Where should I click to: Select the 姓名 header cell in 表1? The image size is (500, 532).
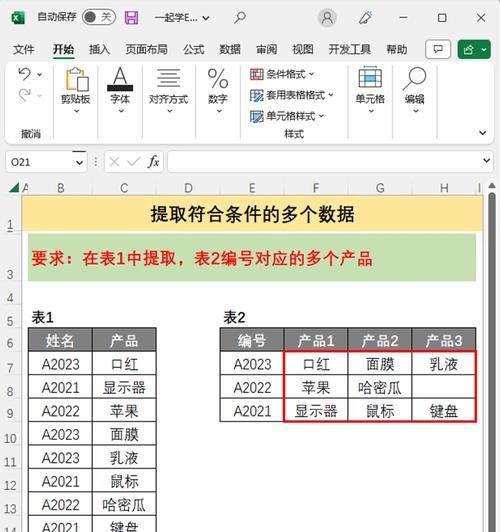(60, 340)
